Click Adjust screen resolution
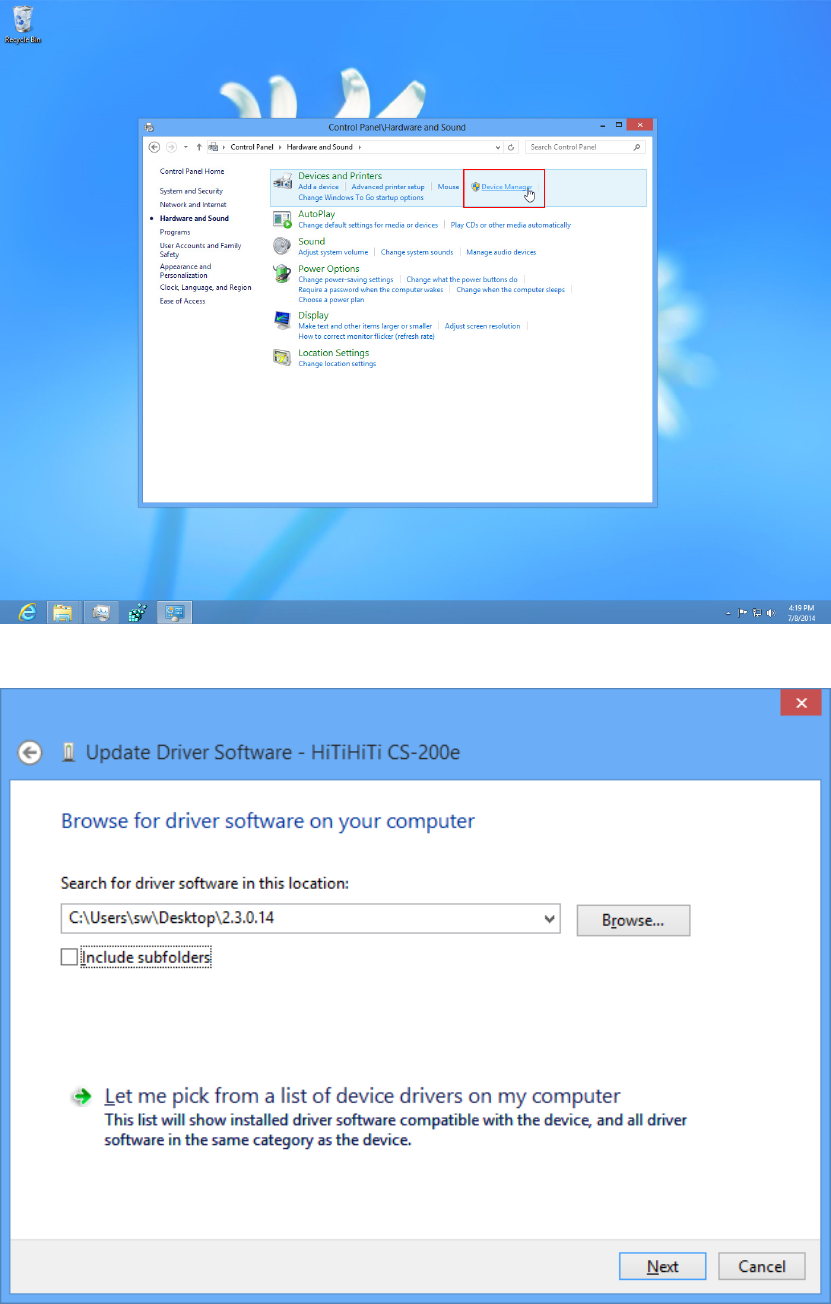 pos(483,326)
